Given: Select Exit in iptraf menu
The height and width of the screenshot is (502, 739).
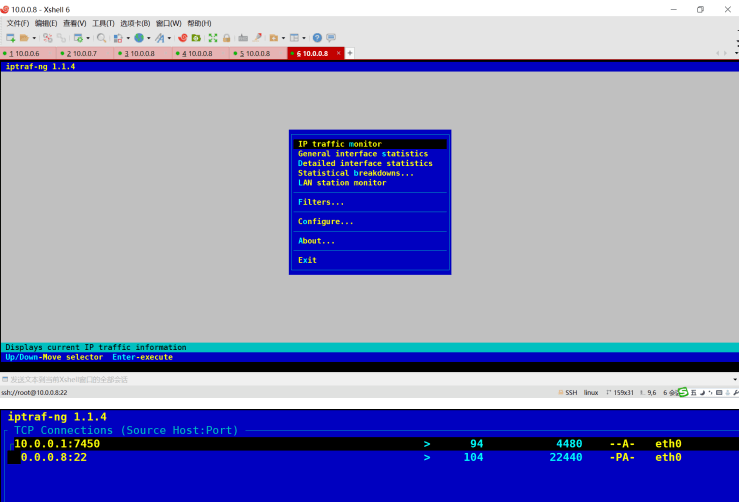Looking at the screenshot, I should tap(370, 260).
